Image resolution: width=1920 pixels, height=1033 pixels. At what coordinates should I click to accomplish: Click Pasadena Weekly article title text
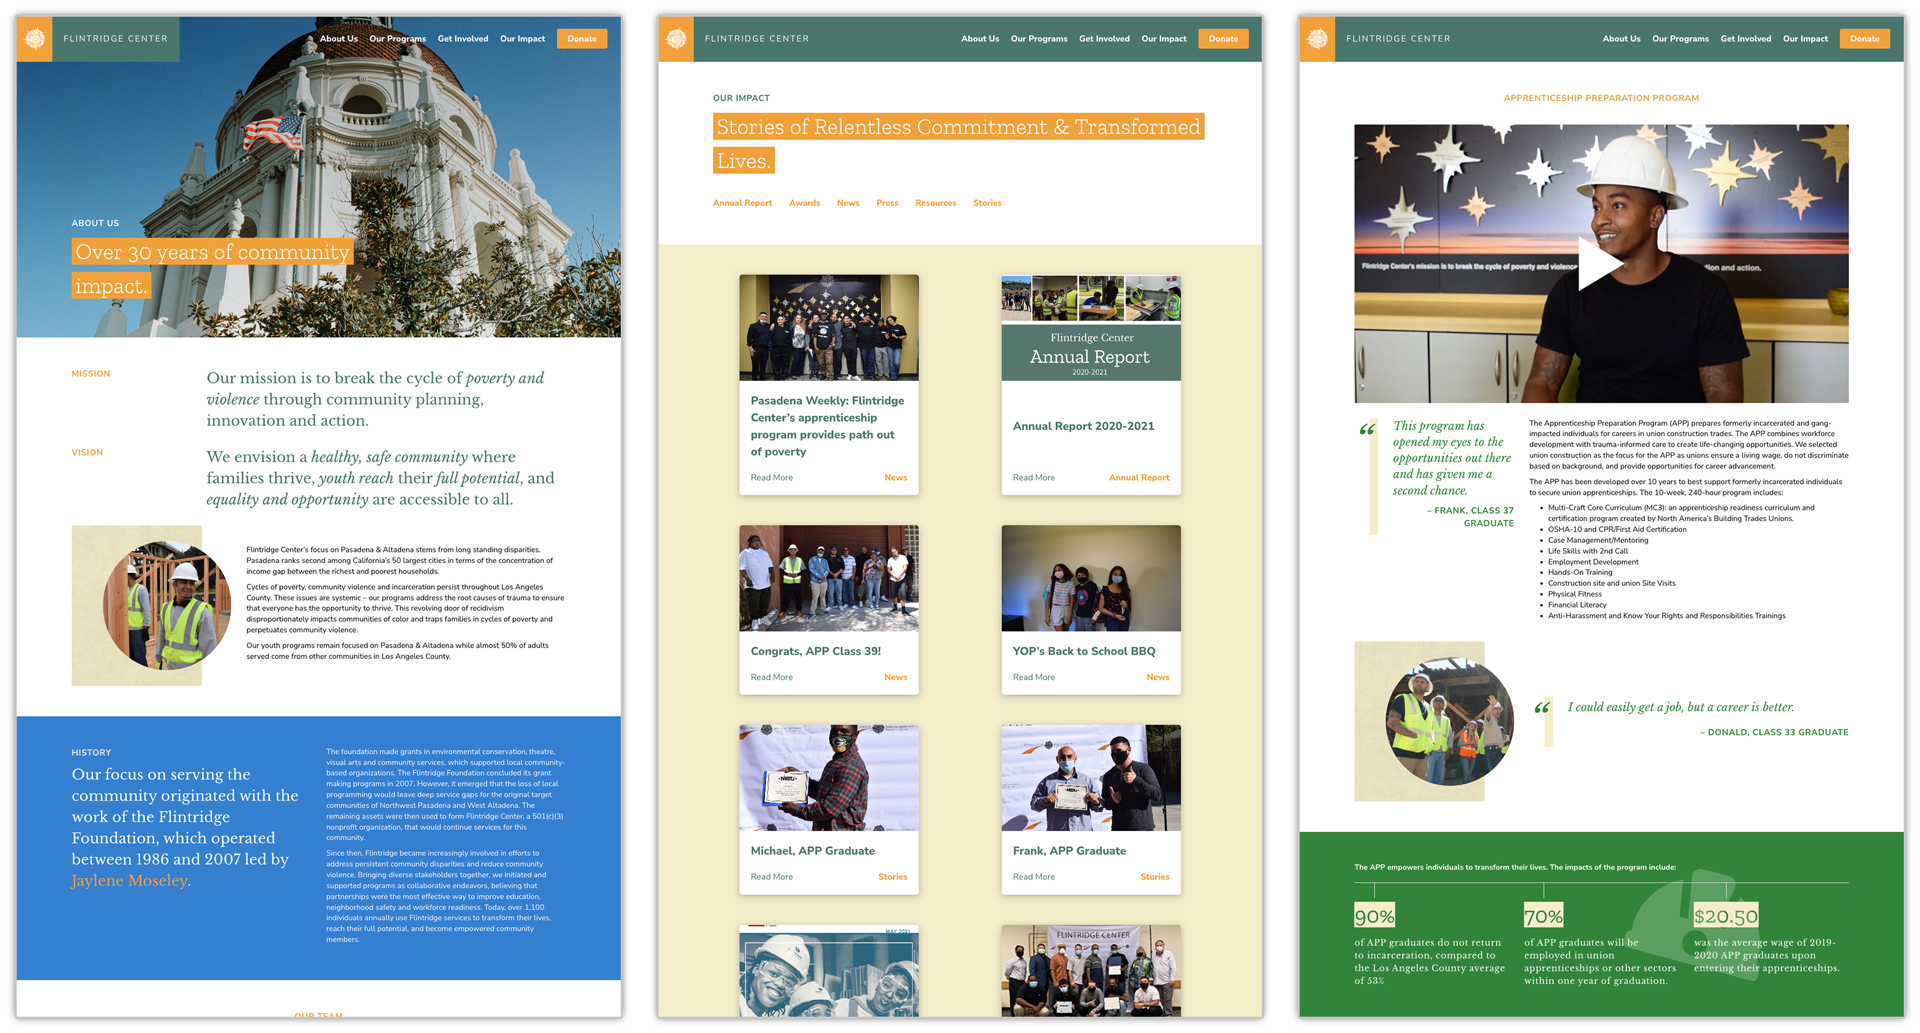pos(827,426)
